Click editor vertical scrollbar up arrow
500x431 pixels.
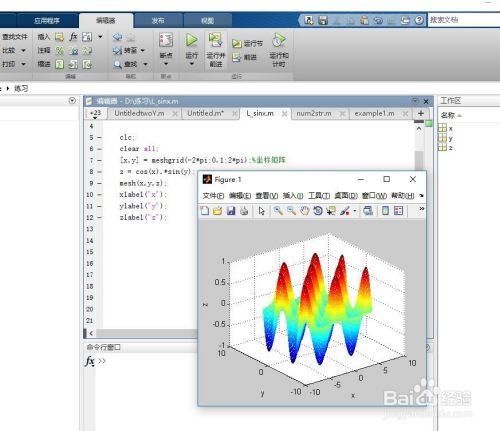click(x=419, y=128)
